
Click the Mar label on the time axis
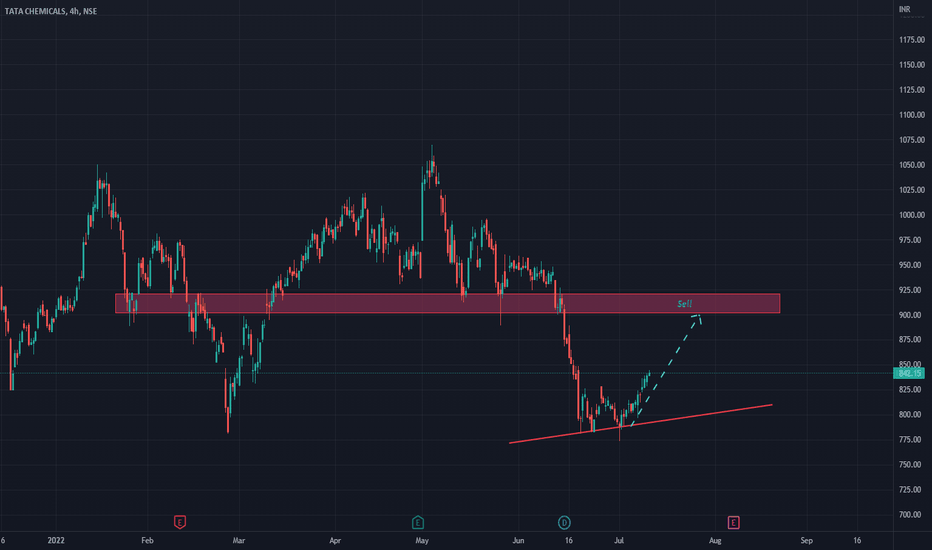pos(238,540)
